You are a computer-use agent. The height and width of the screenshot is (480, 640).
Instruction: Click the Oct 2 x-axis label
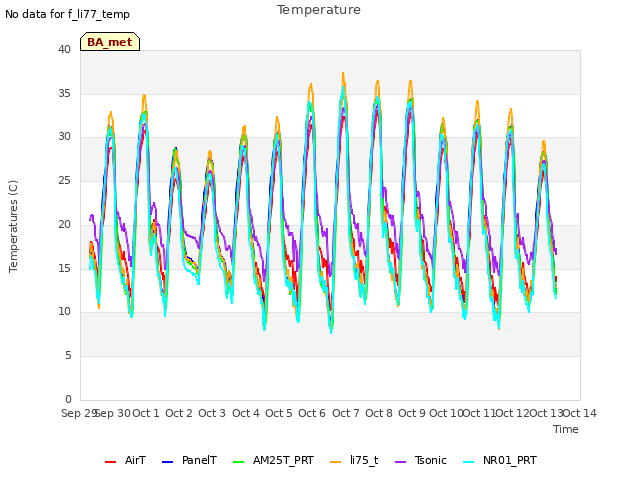pos(179,413)
